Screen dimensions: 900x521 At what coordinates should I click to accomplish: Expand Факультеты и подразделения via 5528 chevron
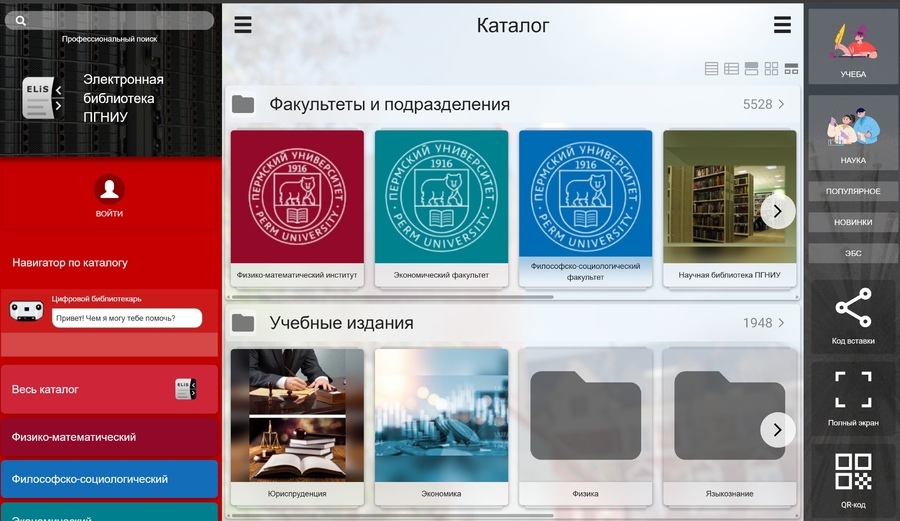point(781,104)
